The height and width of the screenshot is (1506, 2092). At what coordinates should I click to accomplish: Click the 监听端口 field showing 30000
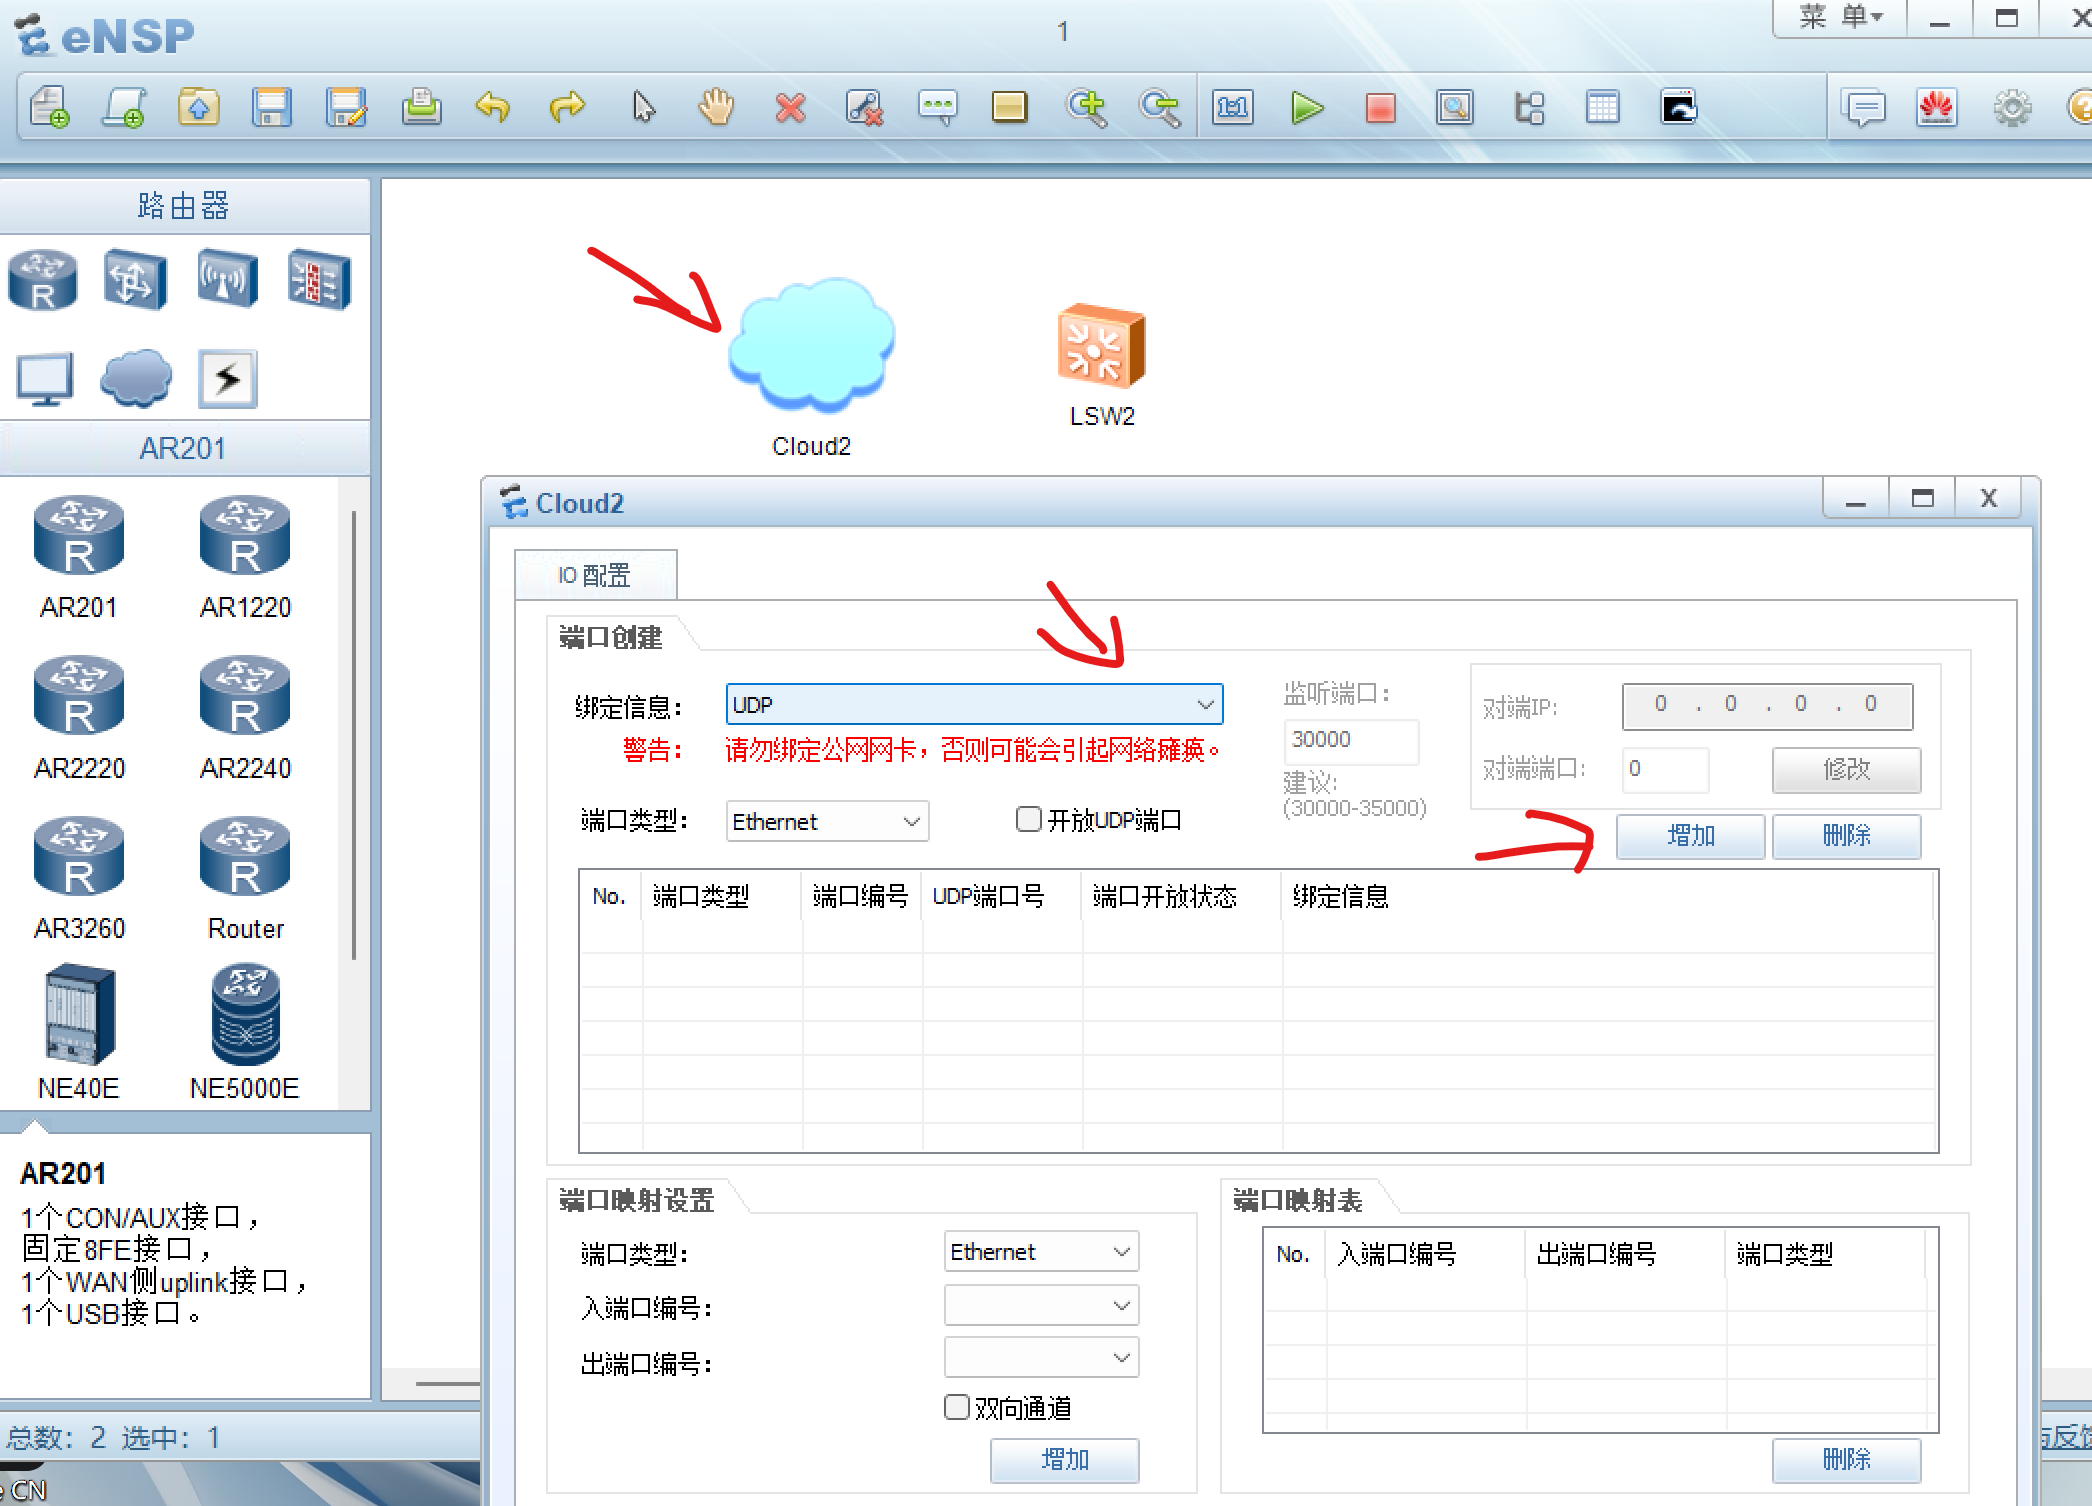1350,740
